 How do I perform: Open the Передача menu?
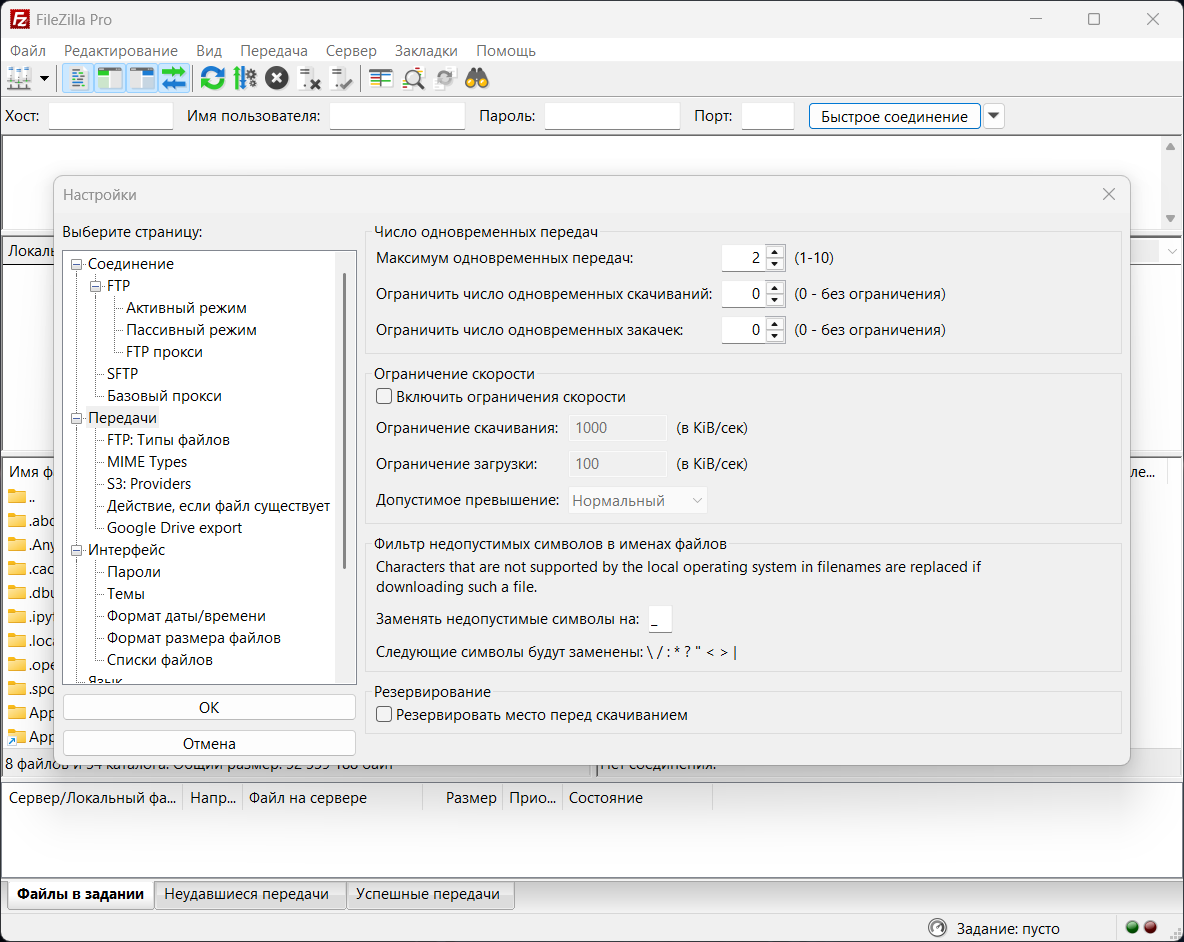(x=274, y=51)
